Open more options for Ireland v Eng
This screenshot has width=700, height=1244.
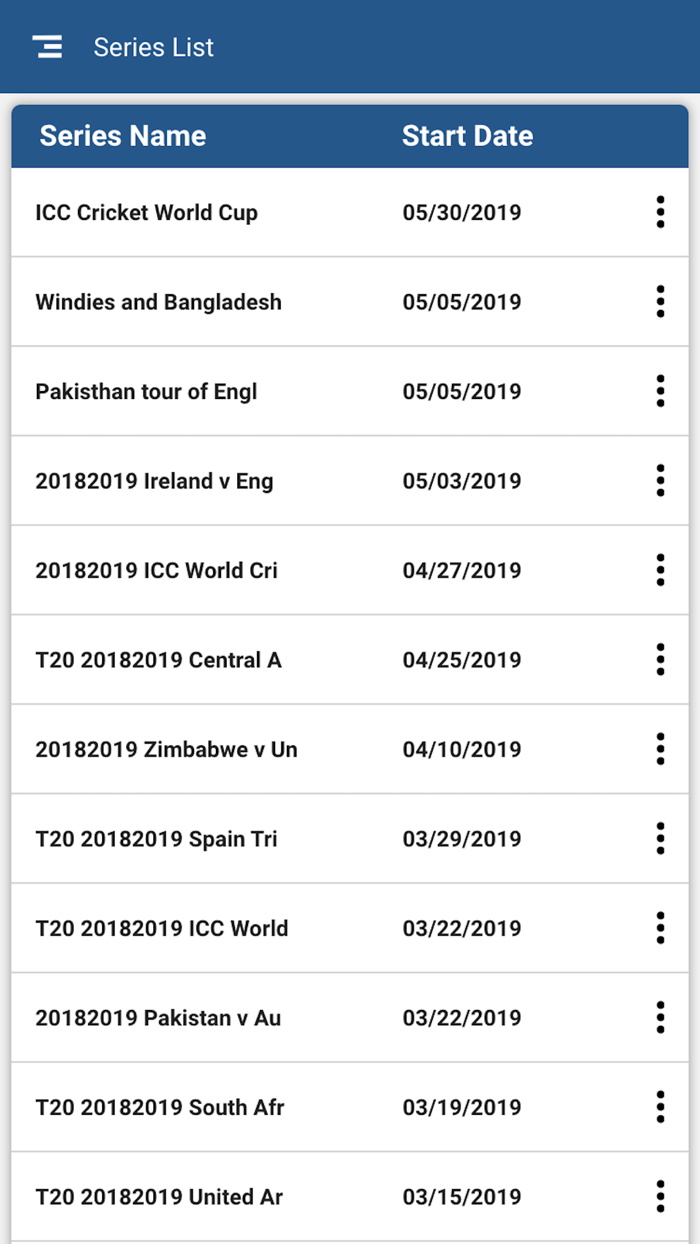(660, 481)
